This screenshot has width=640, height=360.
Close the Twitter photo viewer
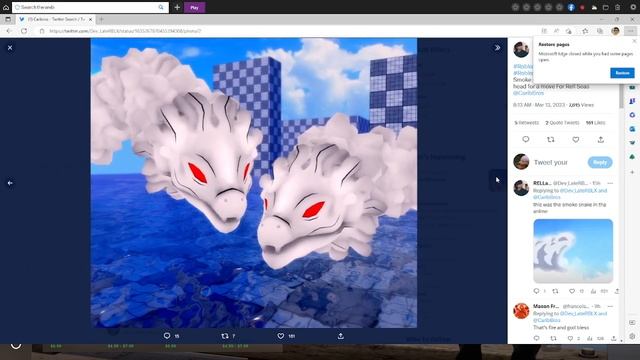[10, 48]
